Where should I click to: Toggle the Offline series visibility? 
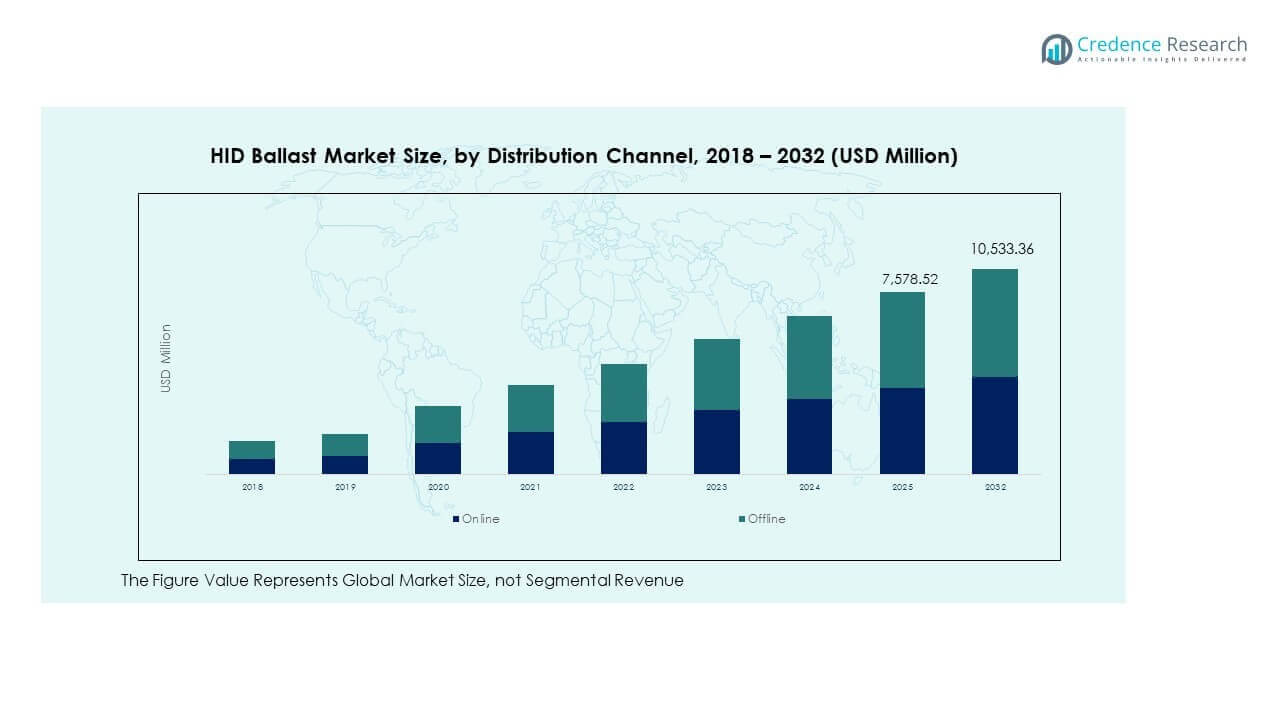coord(765,518)
